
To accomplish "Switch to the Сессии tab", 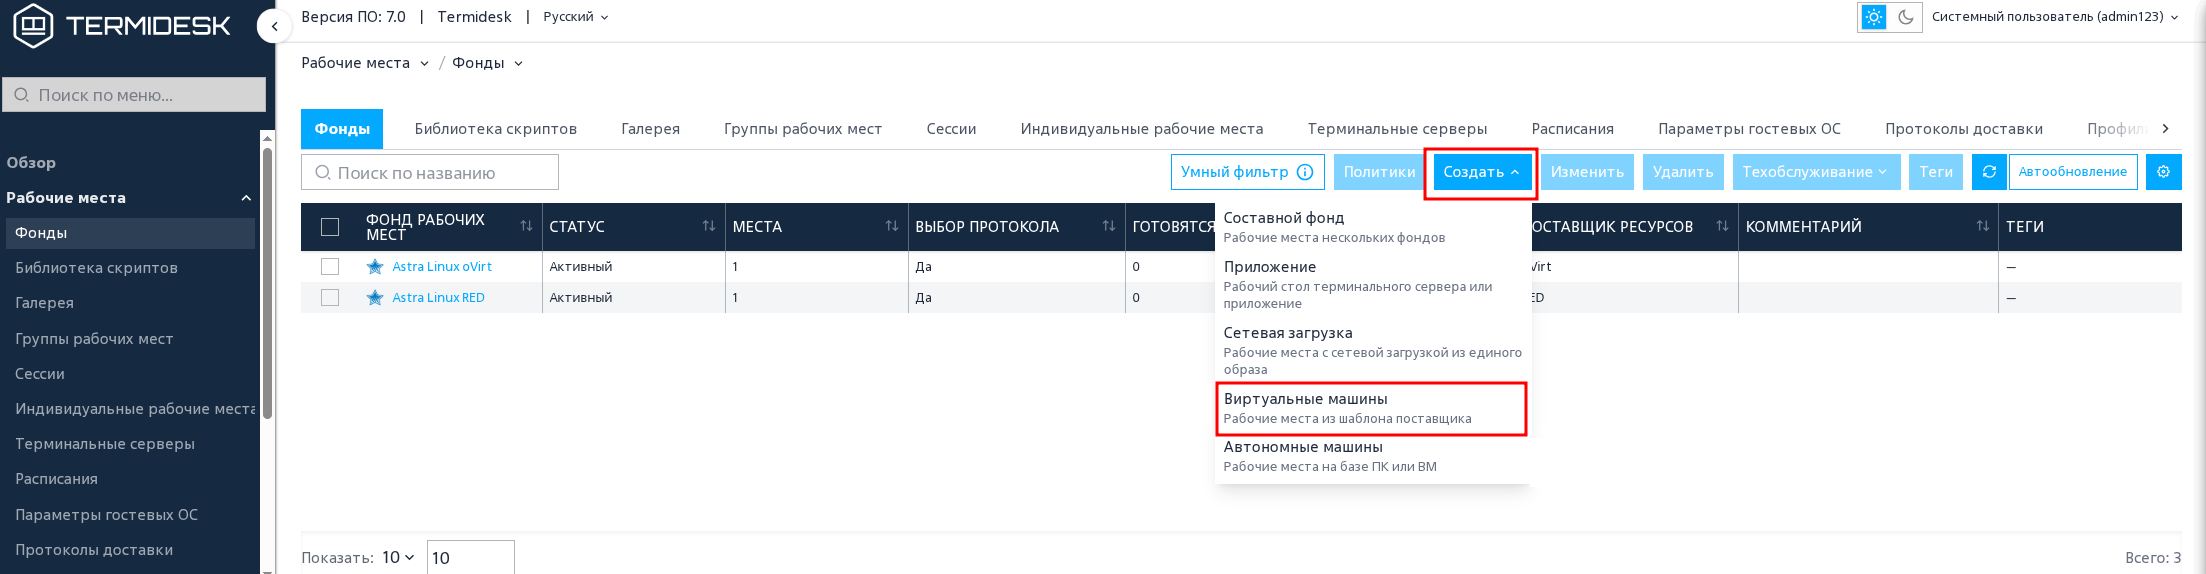I will 951,129.
